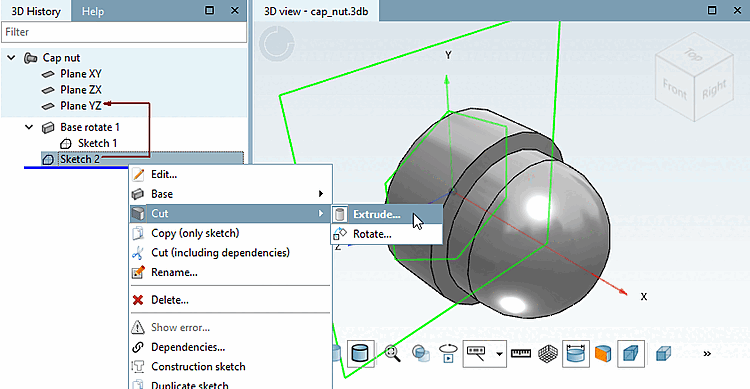Click the Cap nut part icon
Viewport: 750px width, 389px height.
pyautogui.click(x=31, y=58)
